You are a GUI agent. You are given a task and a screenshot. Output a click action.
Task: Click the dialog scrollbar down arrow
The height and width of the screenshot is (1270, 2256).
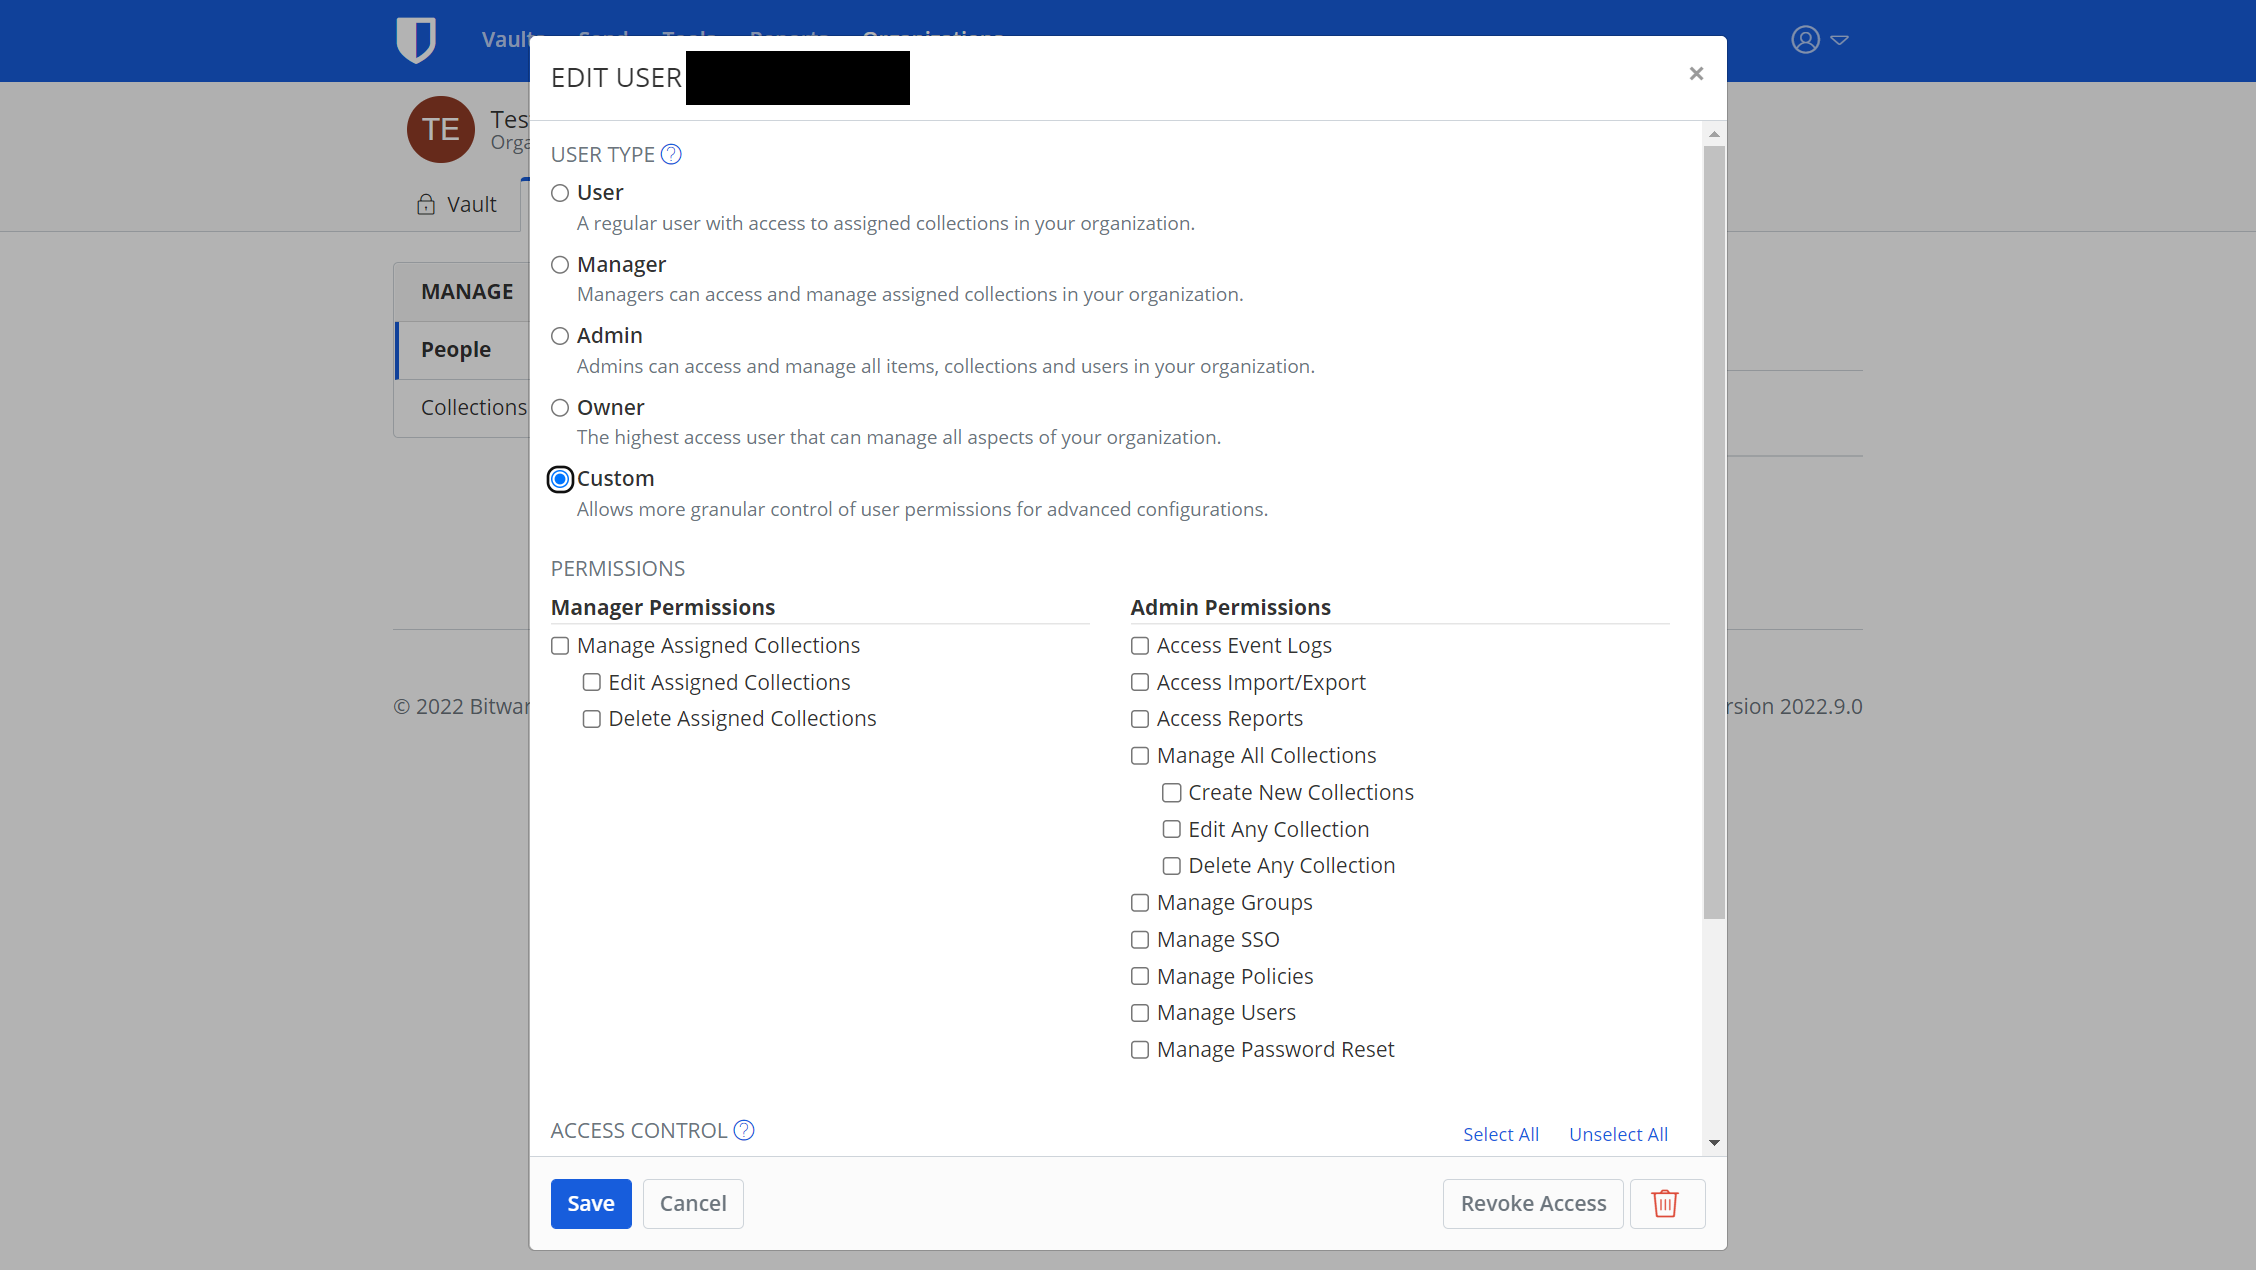click(1714, 1142)
